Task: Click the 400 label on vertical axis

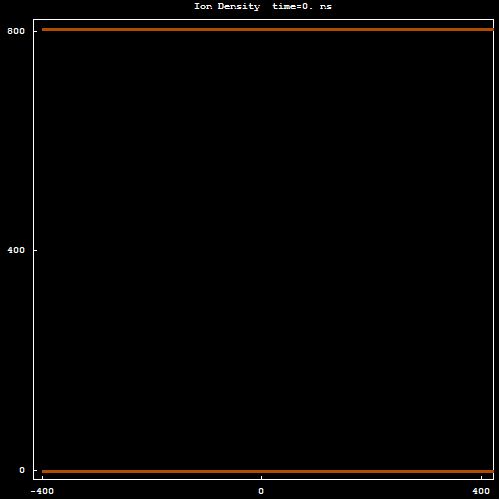Action: [x=16, y=250]
